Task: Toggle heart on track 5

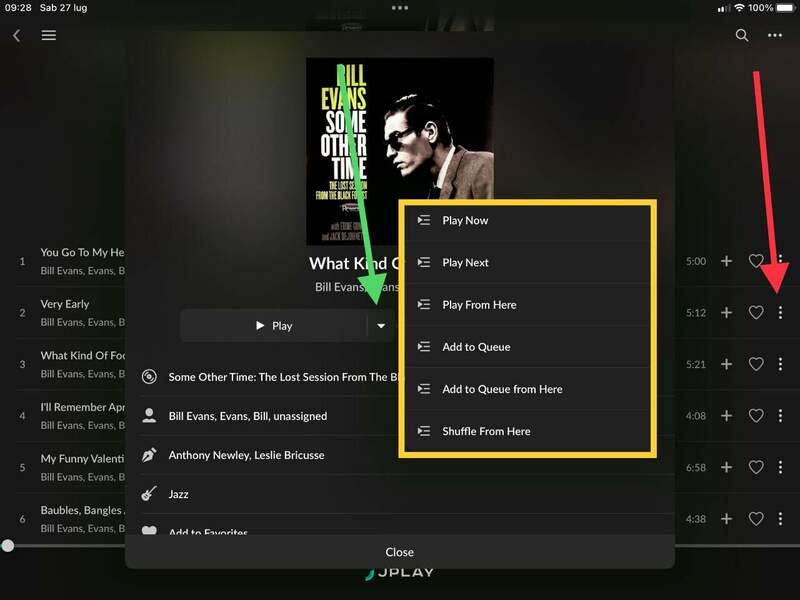Action: [756, 467]
